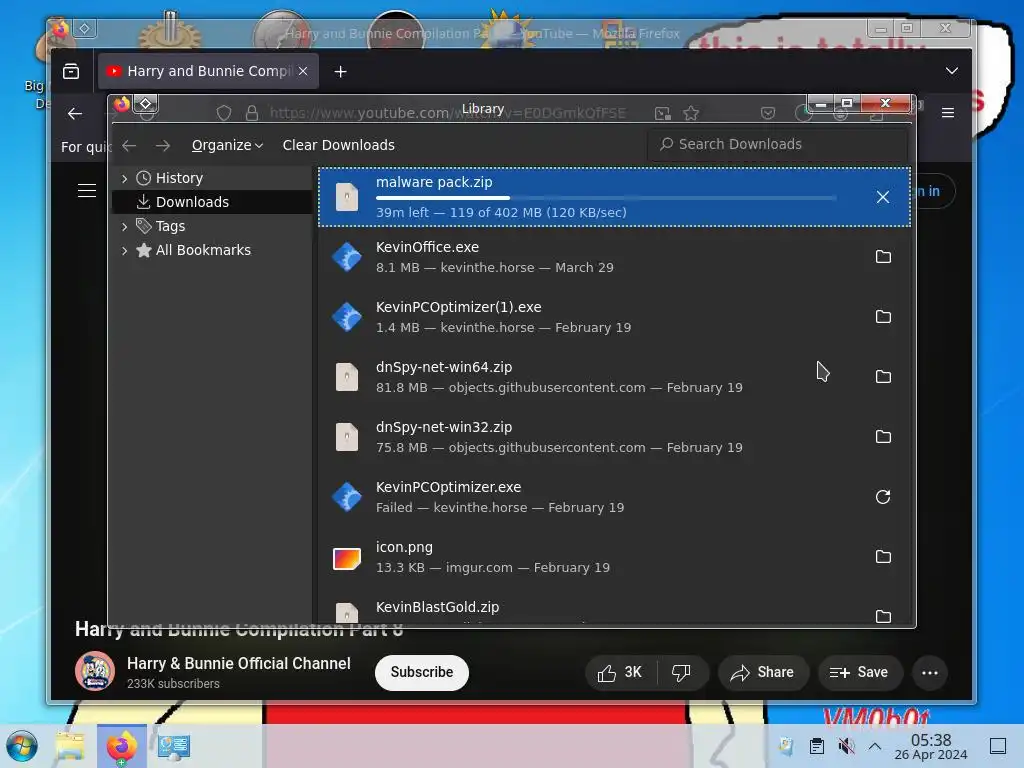Click the KevinOffice.exe file icon

(347, 257)
